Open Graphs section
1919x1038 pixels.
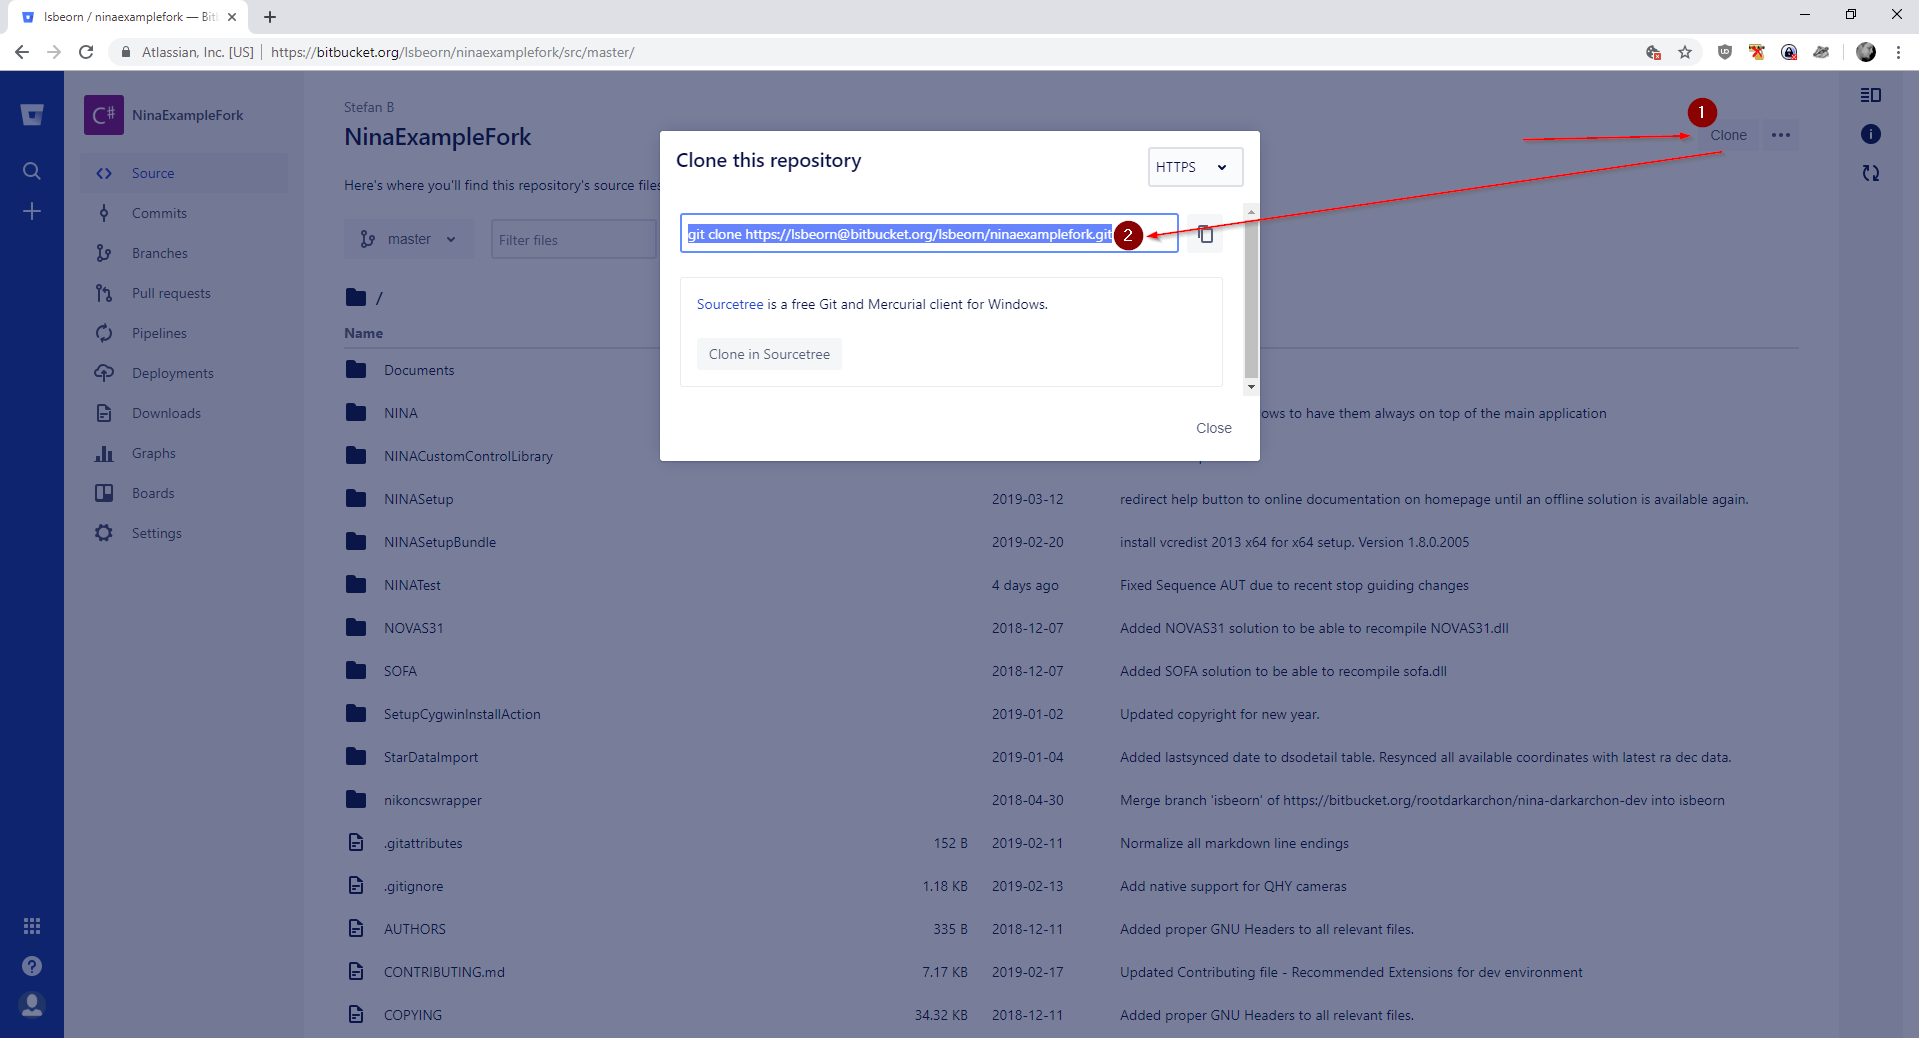pyautogui.click(x=184, y=453)
